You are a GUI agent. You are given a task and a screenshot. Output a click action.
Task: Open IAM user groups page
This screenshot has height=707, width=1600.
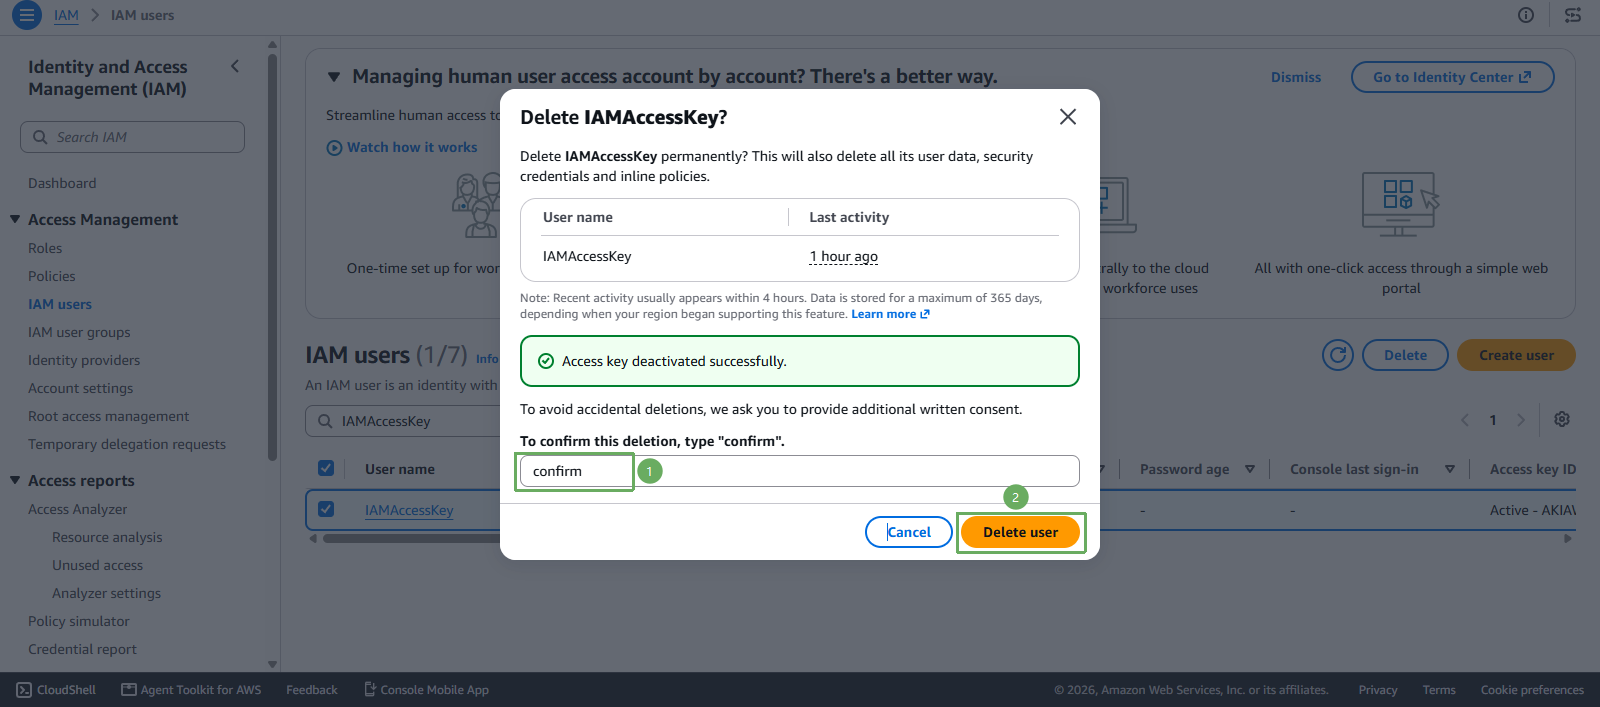point(79,332)
